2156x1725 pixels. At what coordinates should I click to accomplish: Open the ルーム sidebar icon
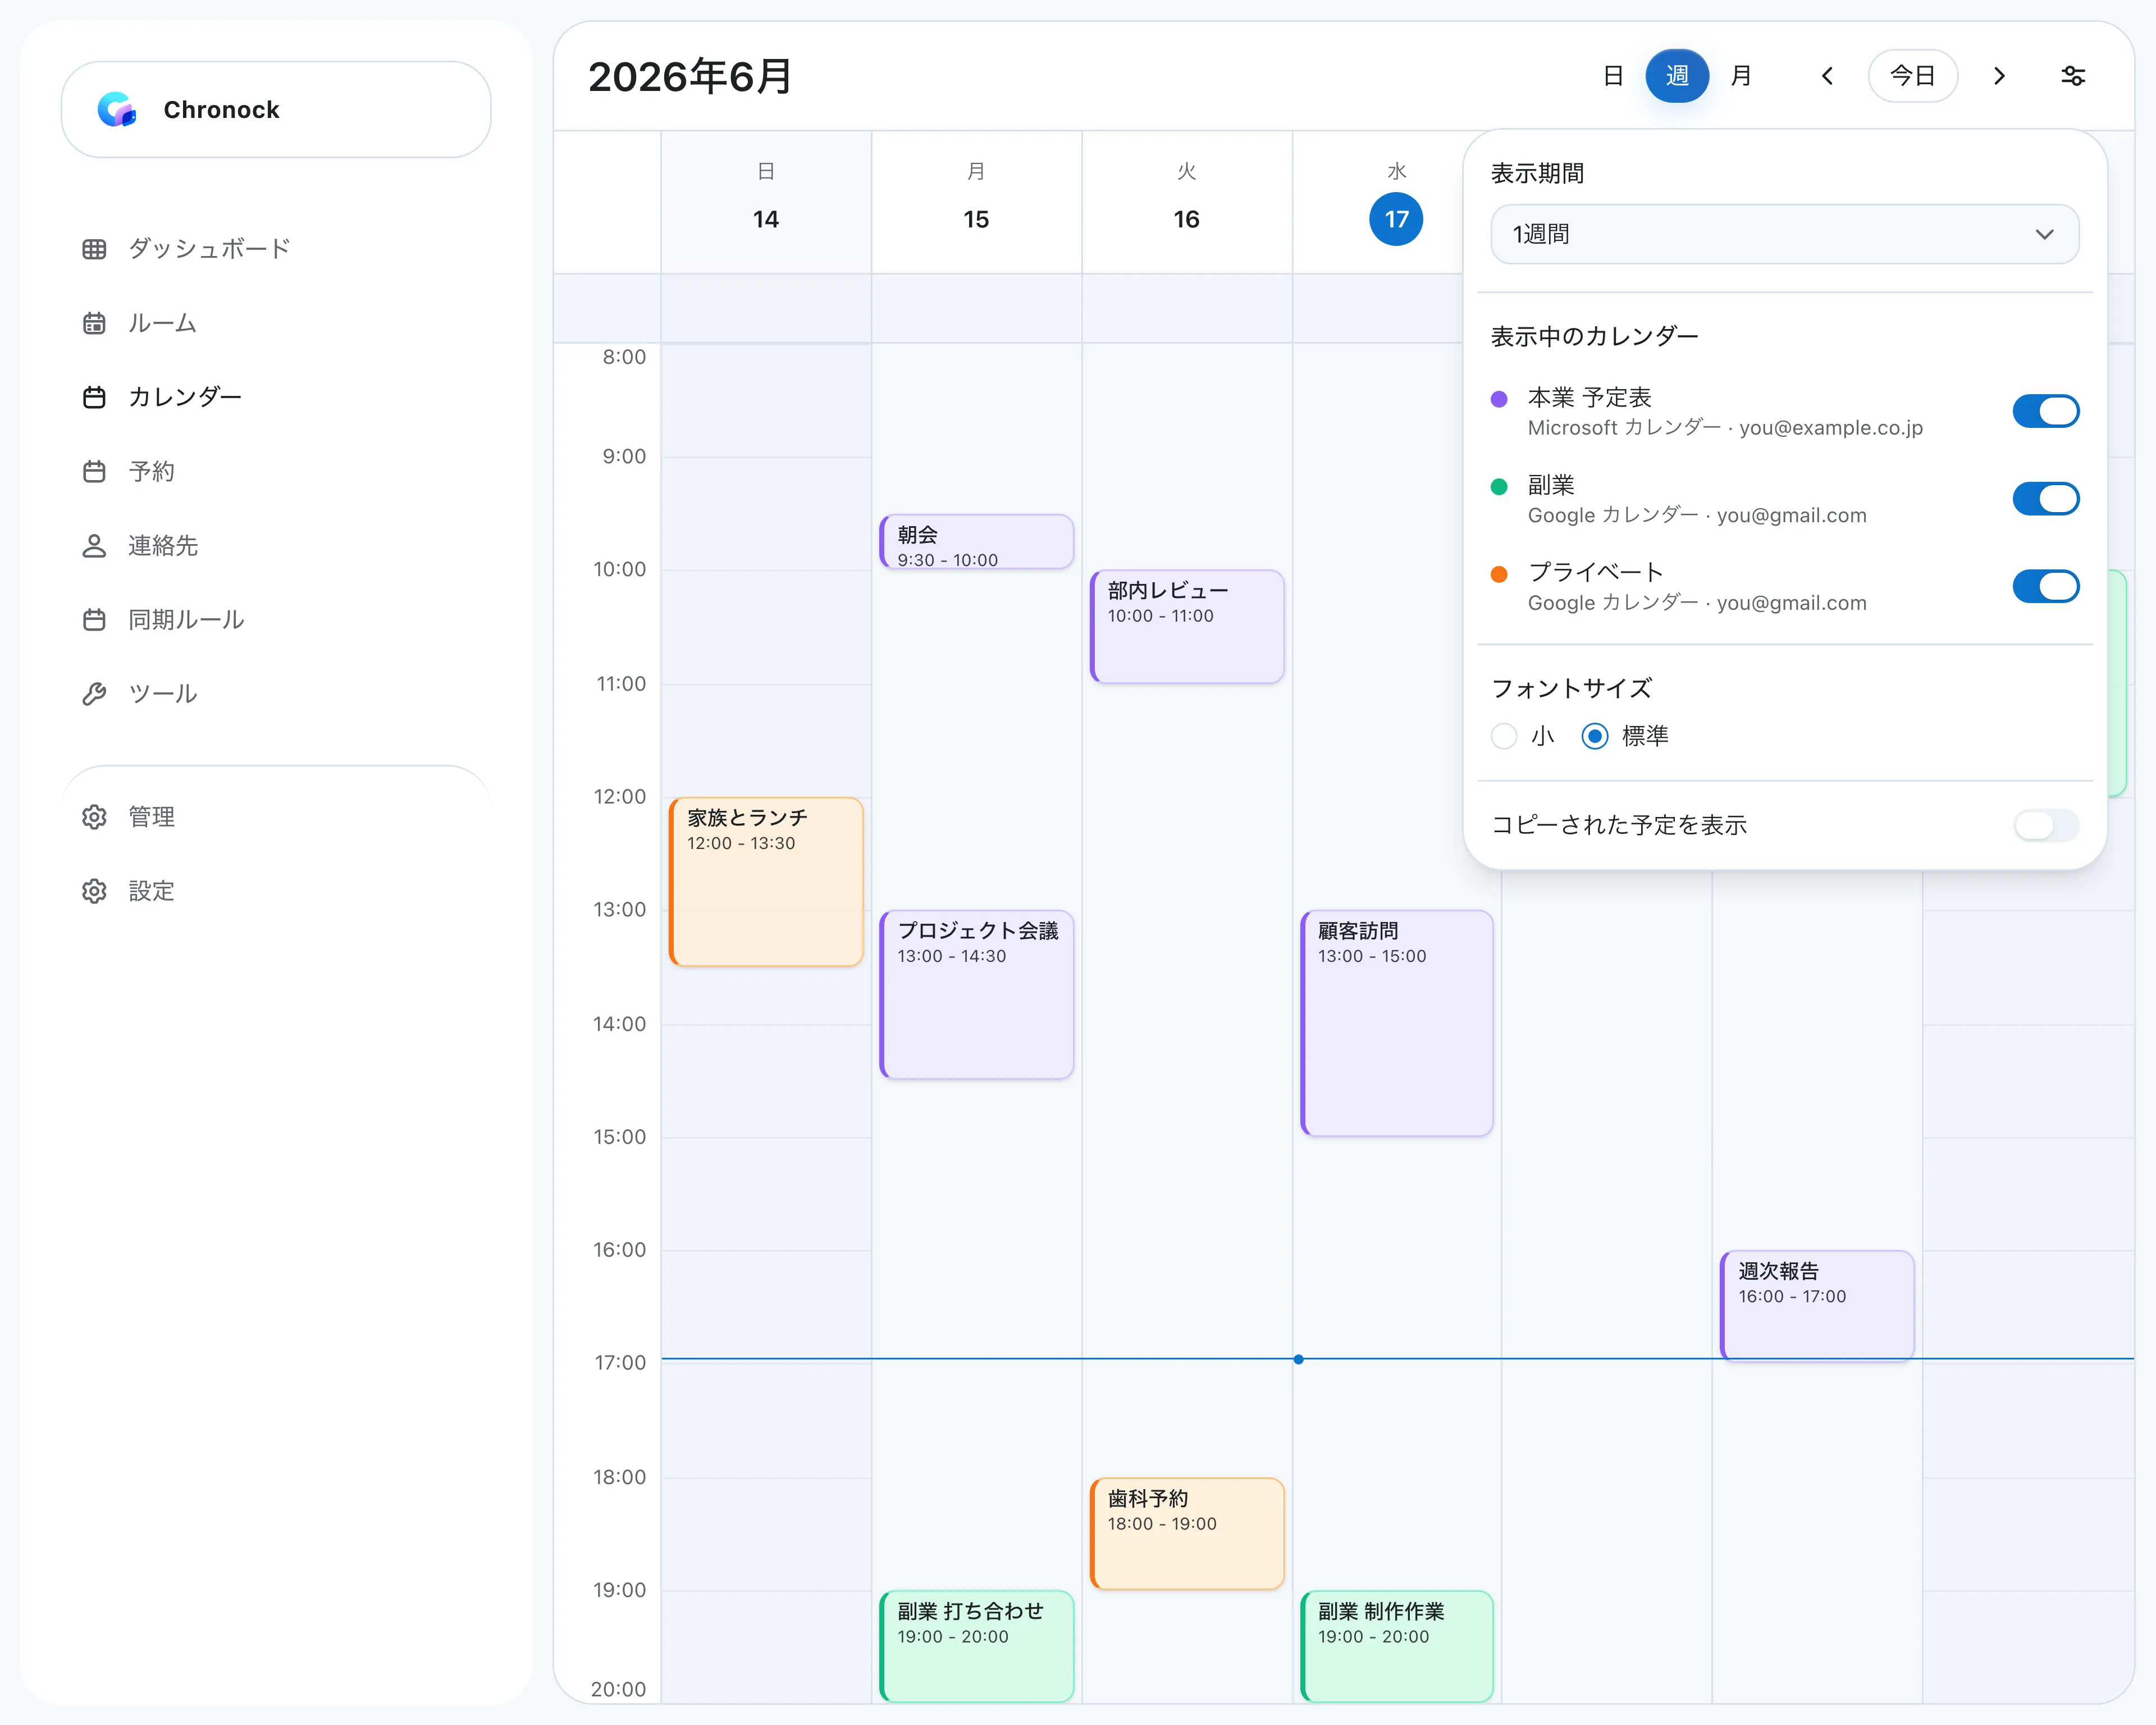click(x=94, y=323)
